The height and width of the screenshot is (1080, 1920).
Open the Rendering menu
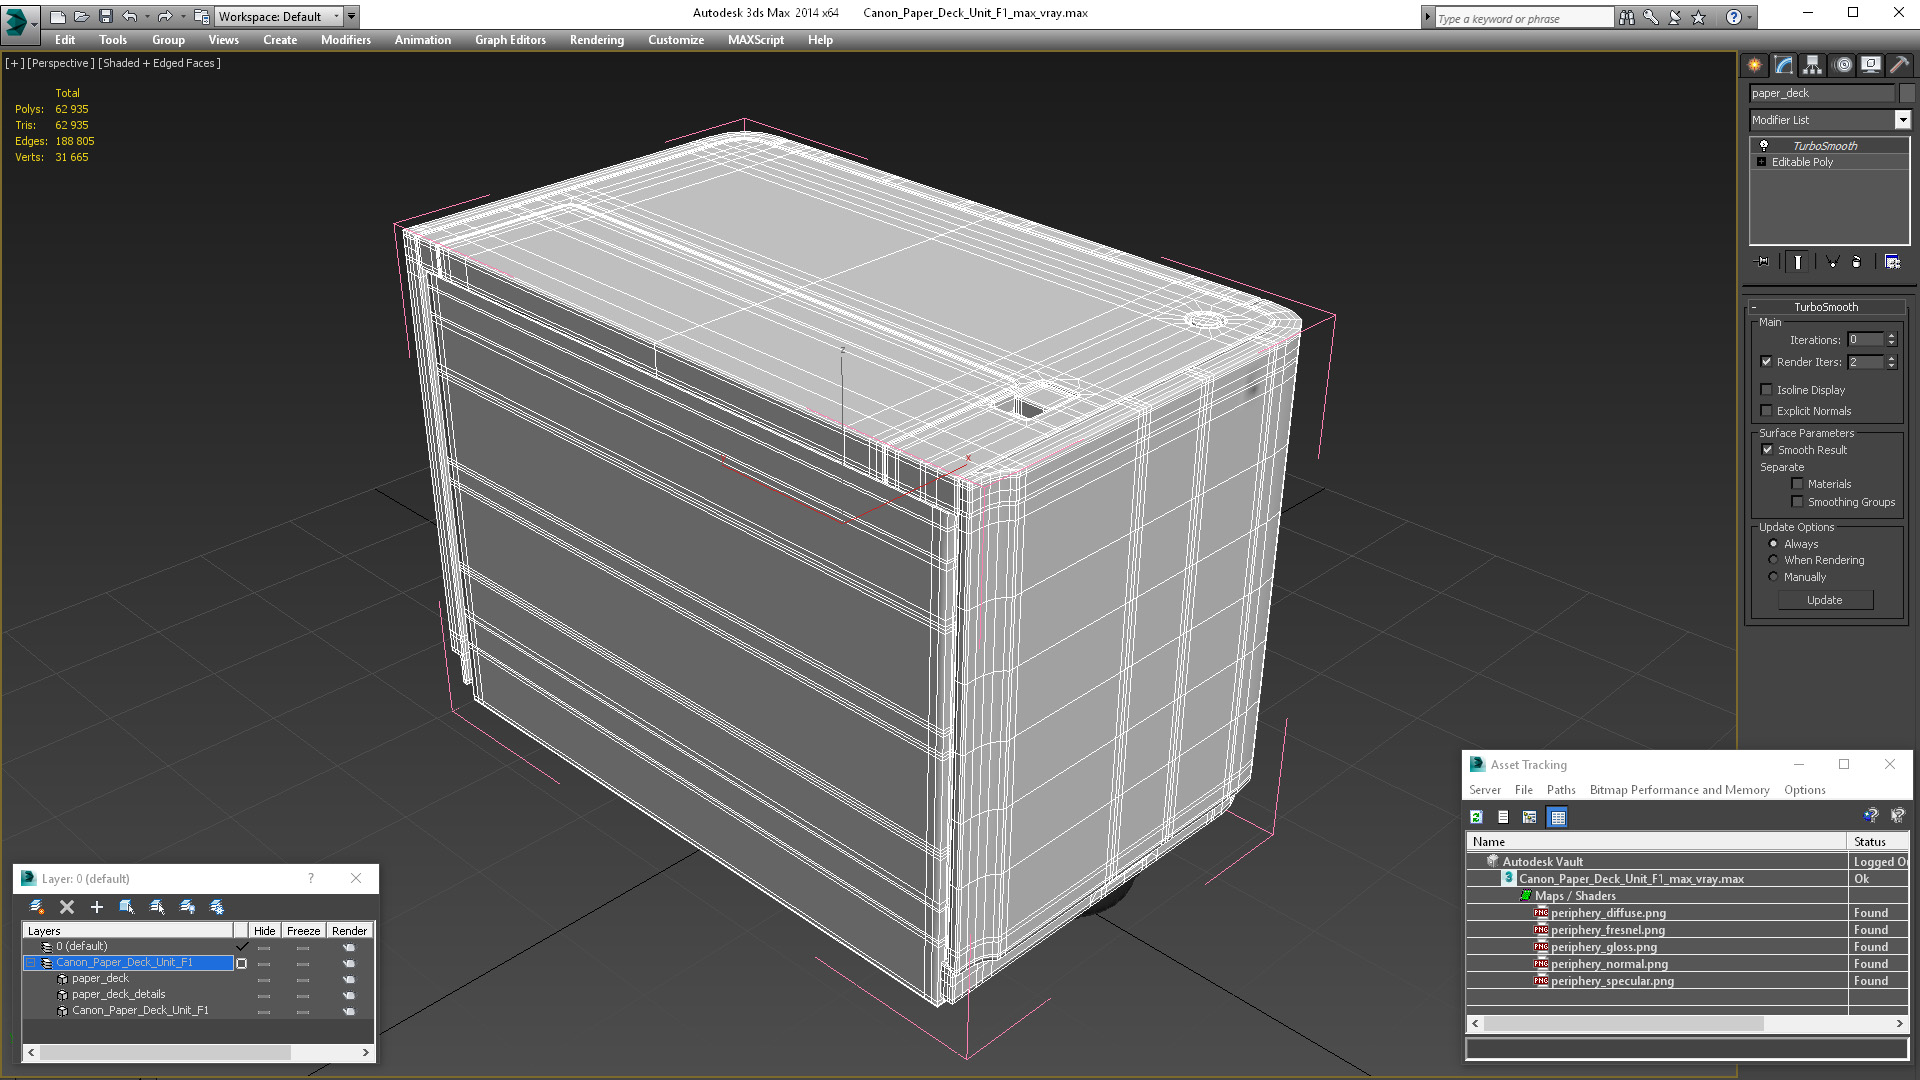[596, 40]
